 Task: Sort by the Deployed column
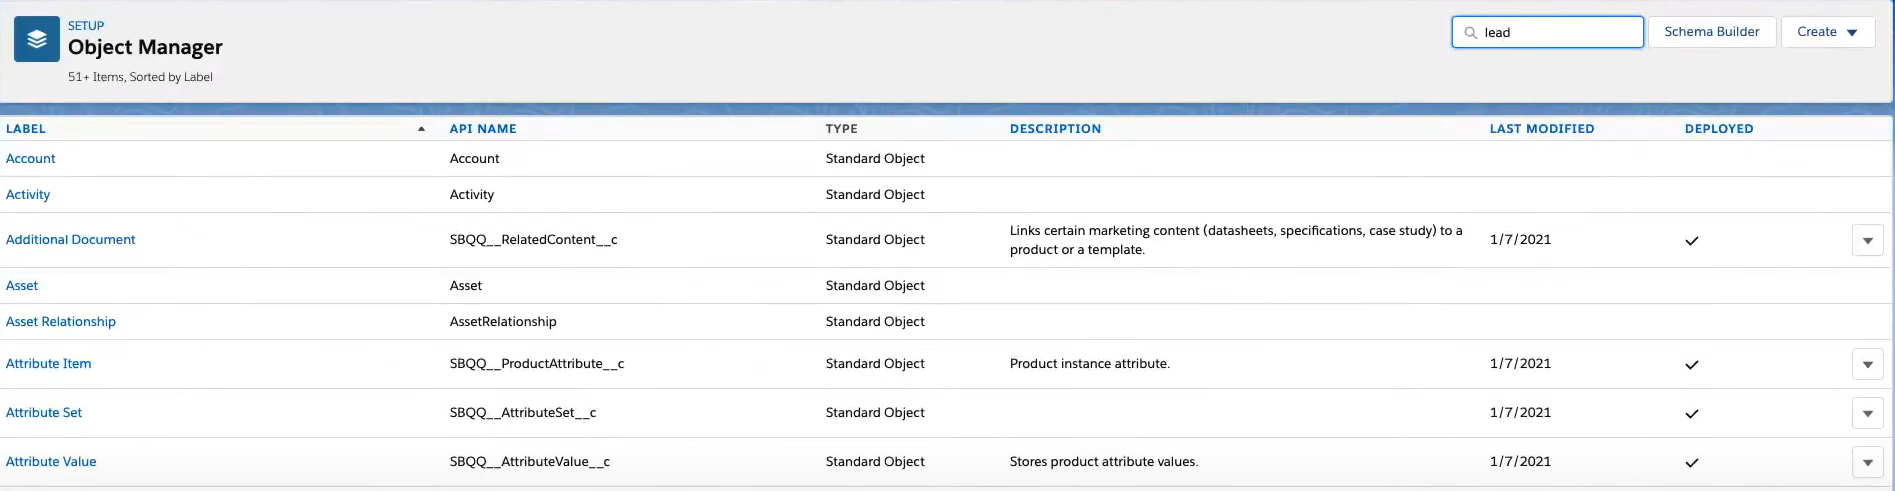1719,129
